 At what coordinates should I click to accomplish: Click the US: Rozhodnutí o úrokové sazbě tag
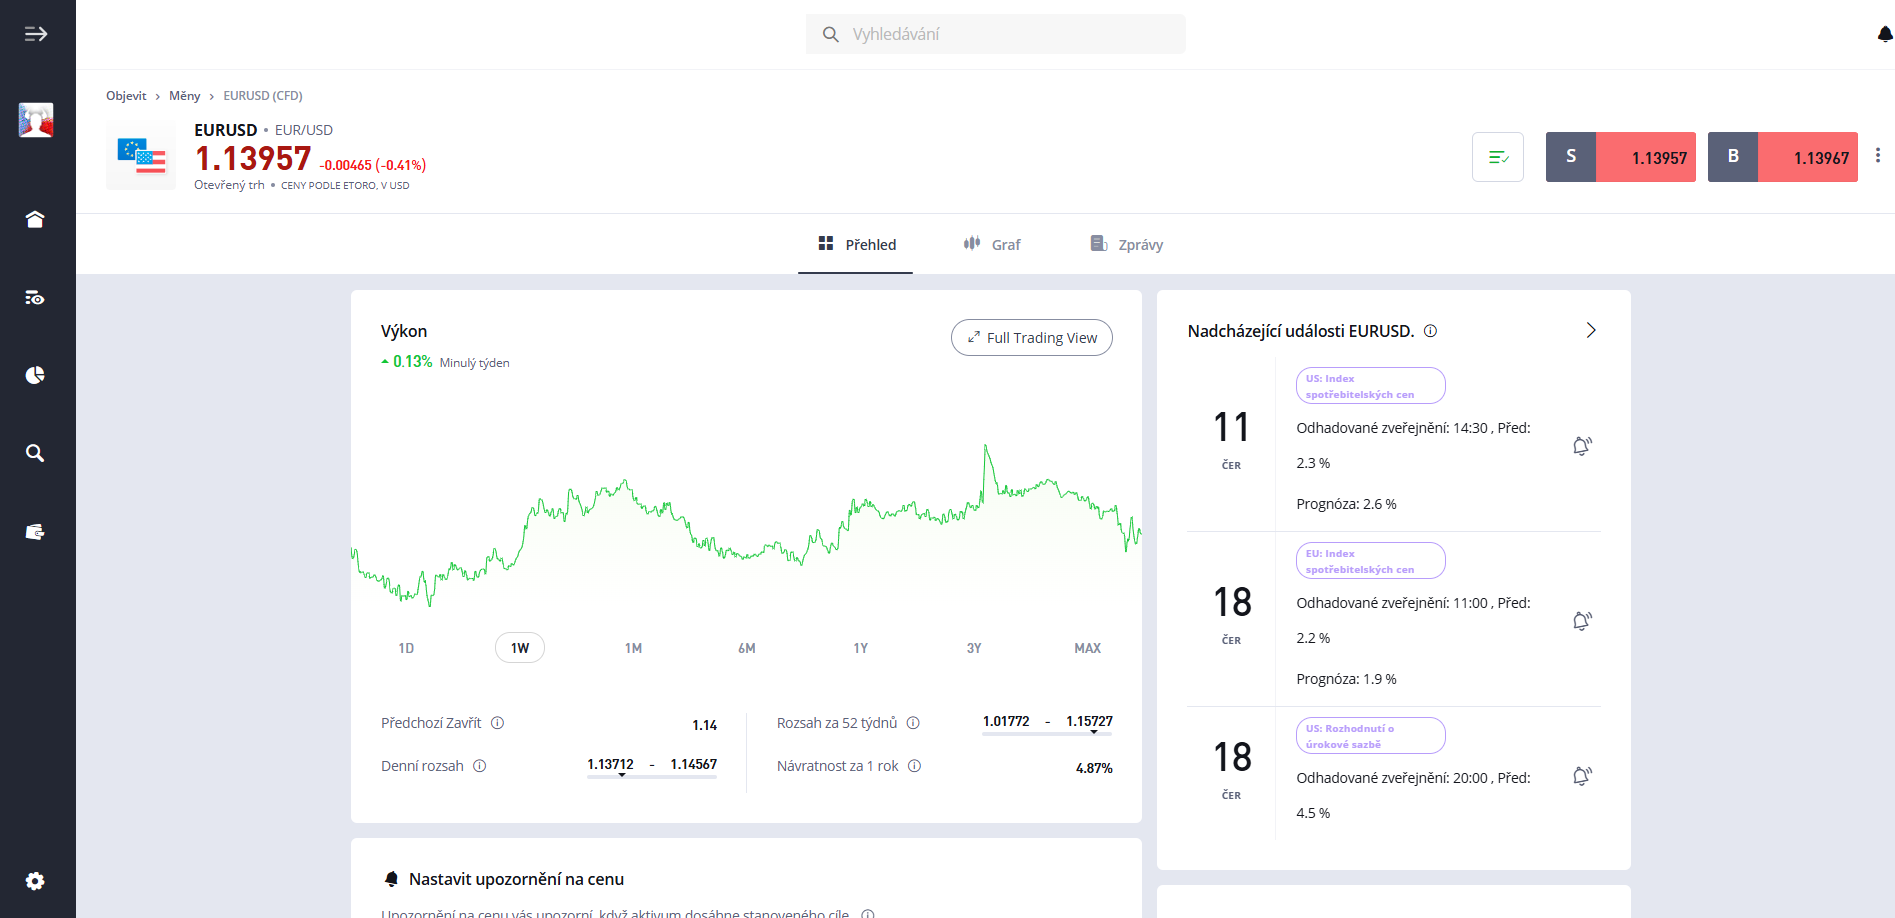(1371, 736)
